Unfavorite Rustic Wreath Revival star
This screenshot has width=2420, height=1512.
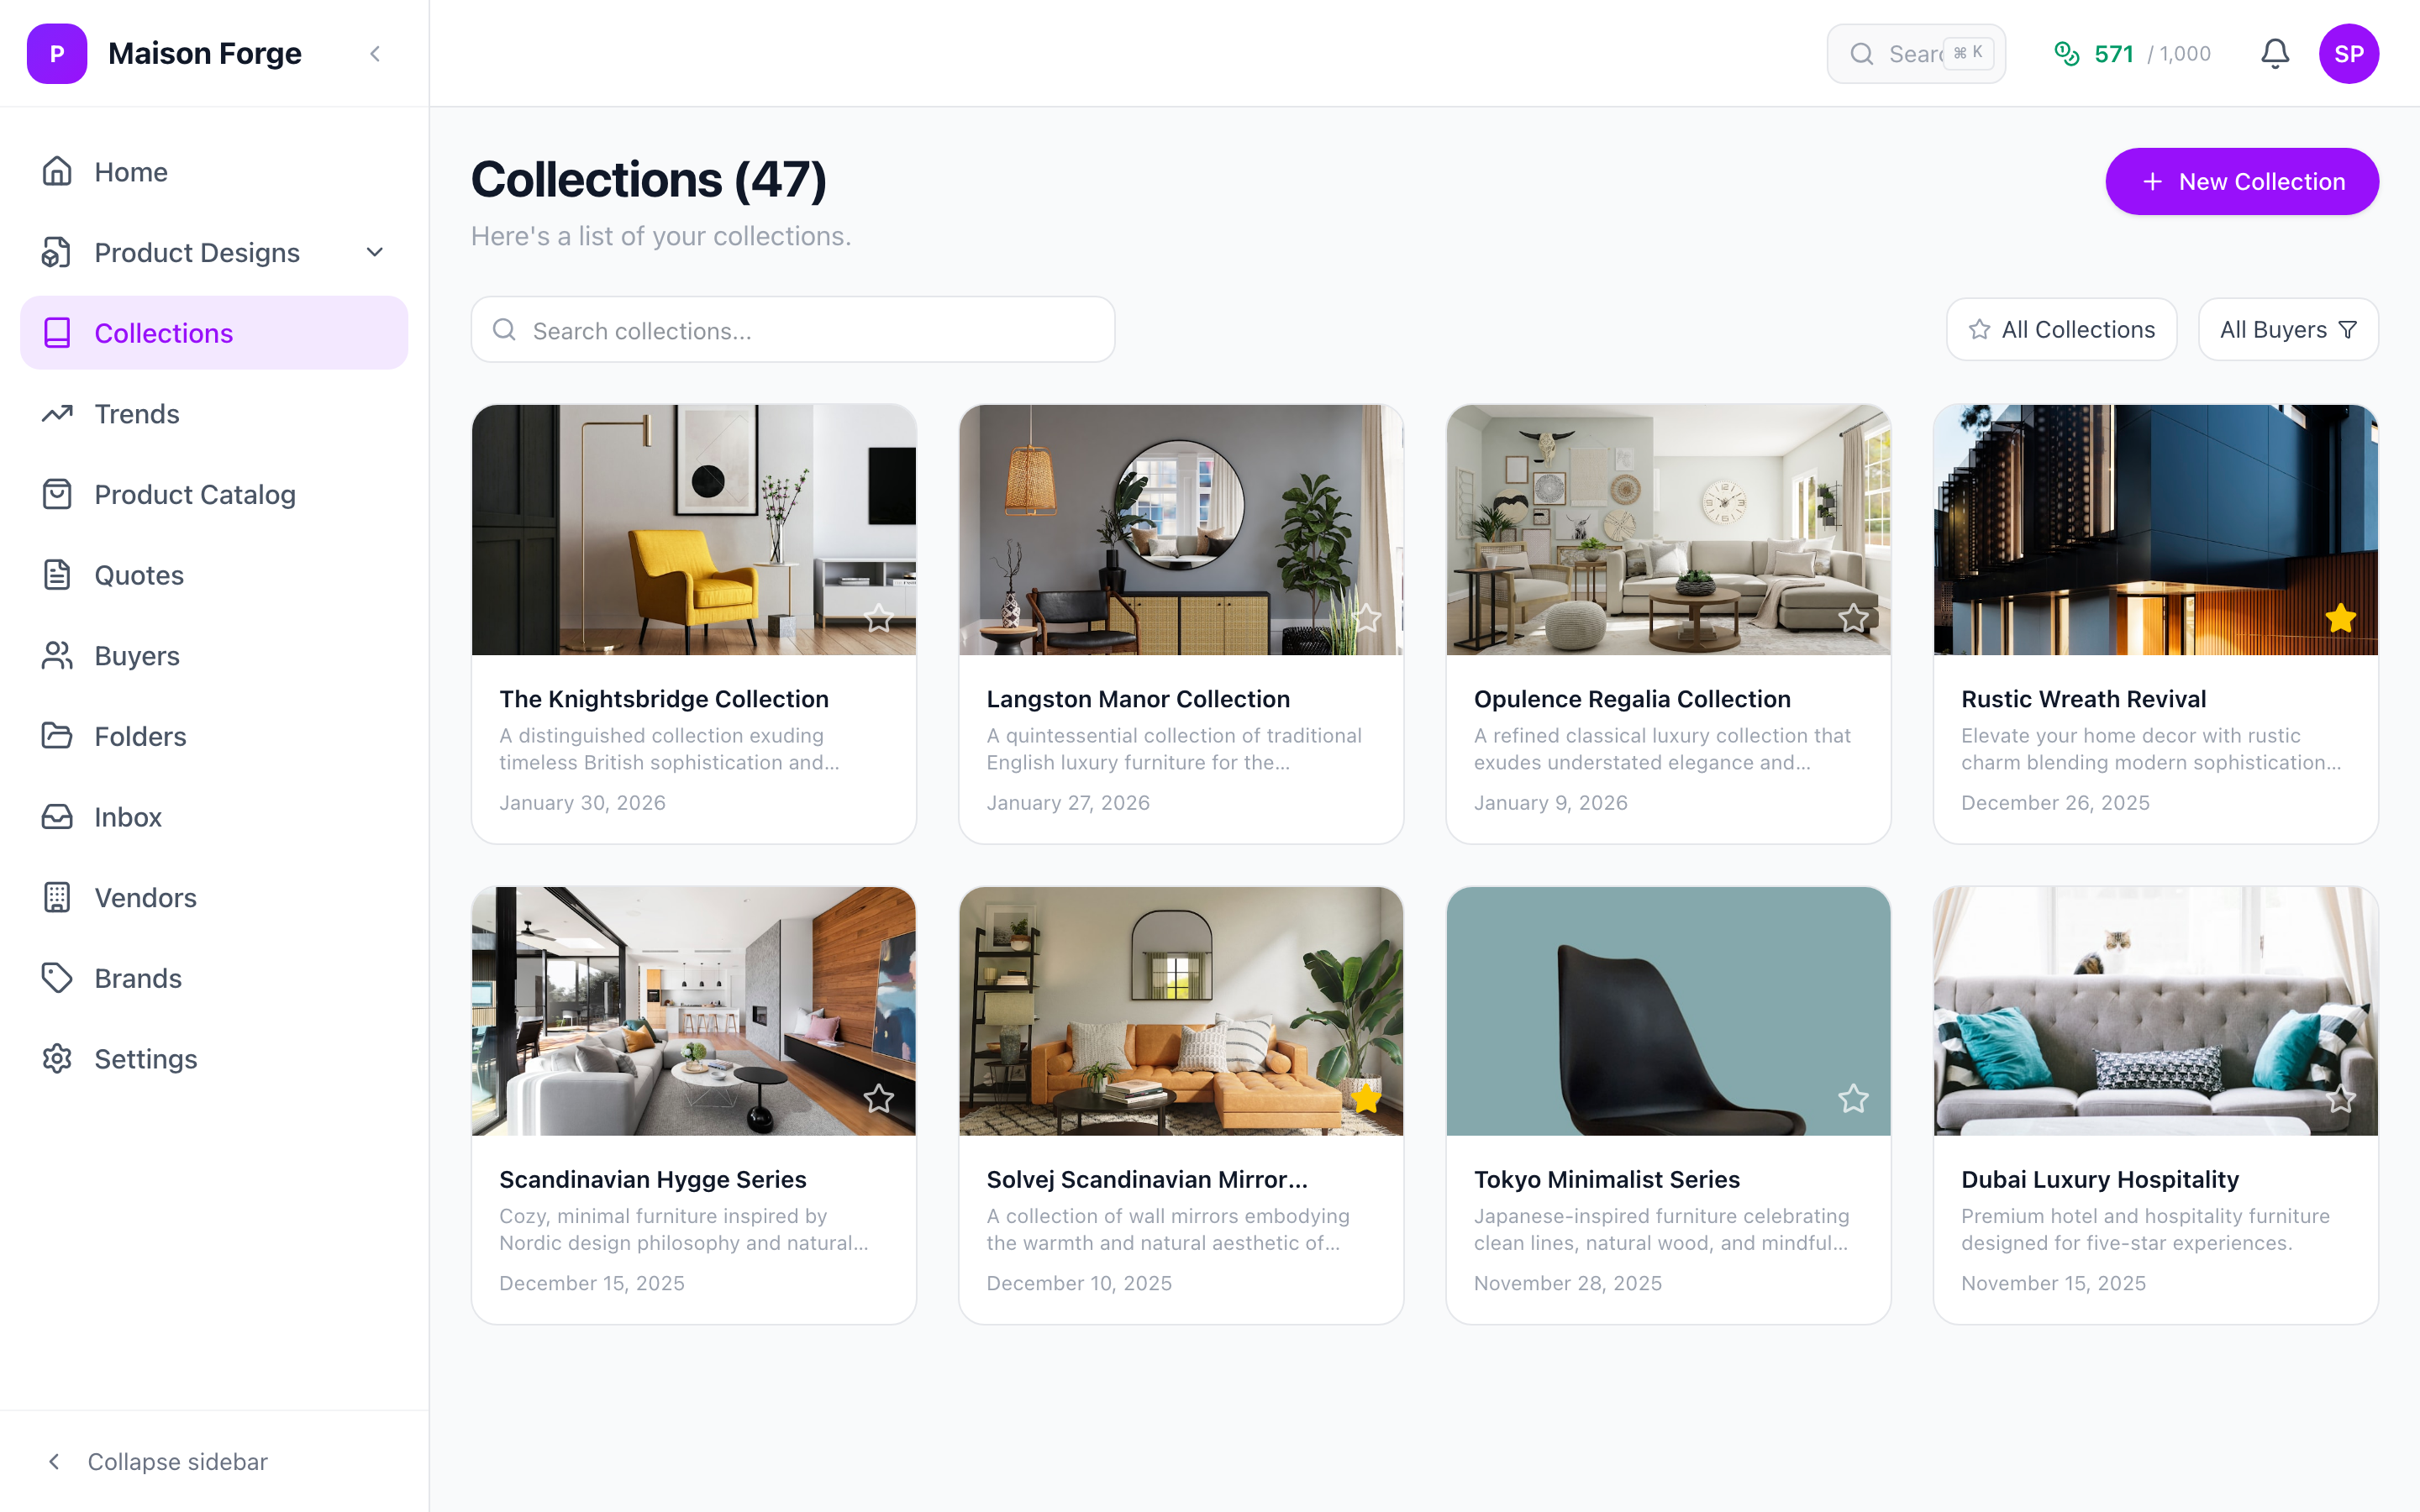pos(2340,618)
